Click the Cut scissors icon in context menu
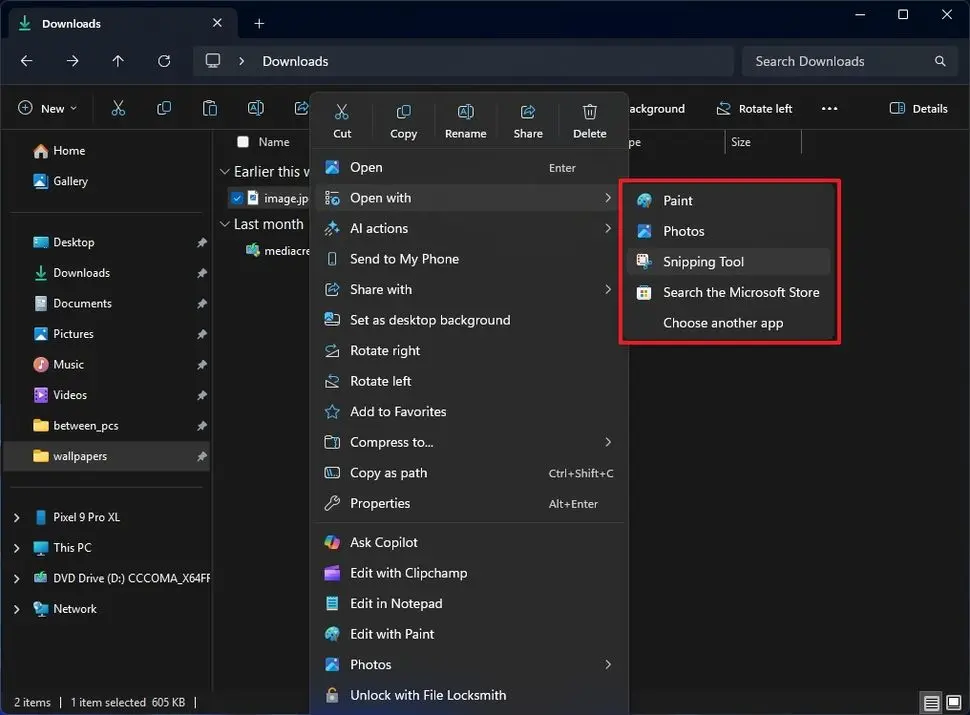 point(342,112)
